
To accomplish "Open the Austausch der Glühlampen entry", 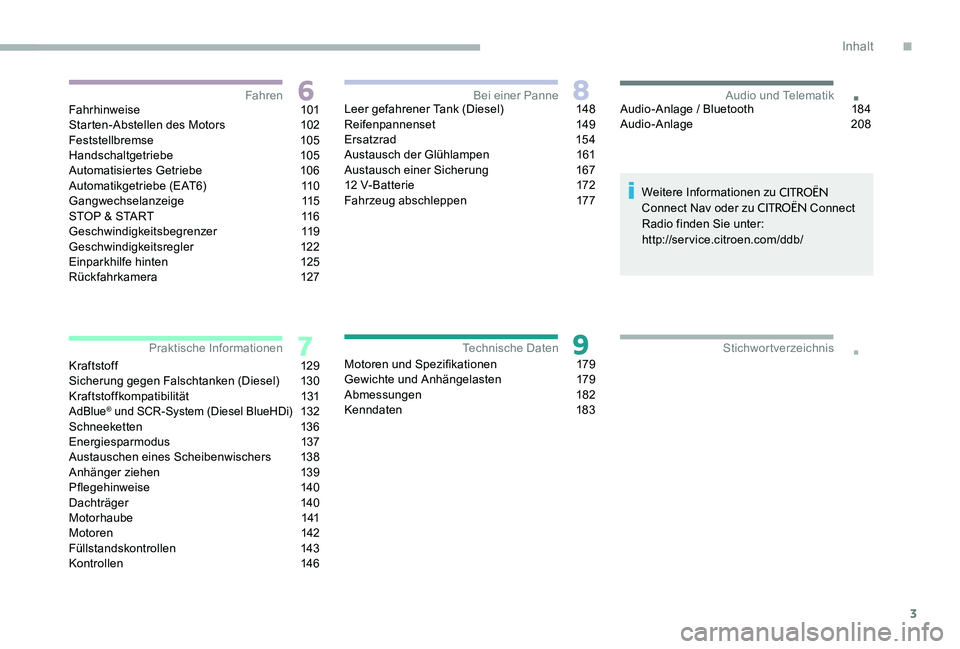I will click(x=470, y=155).
